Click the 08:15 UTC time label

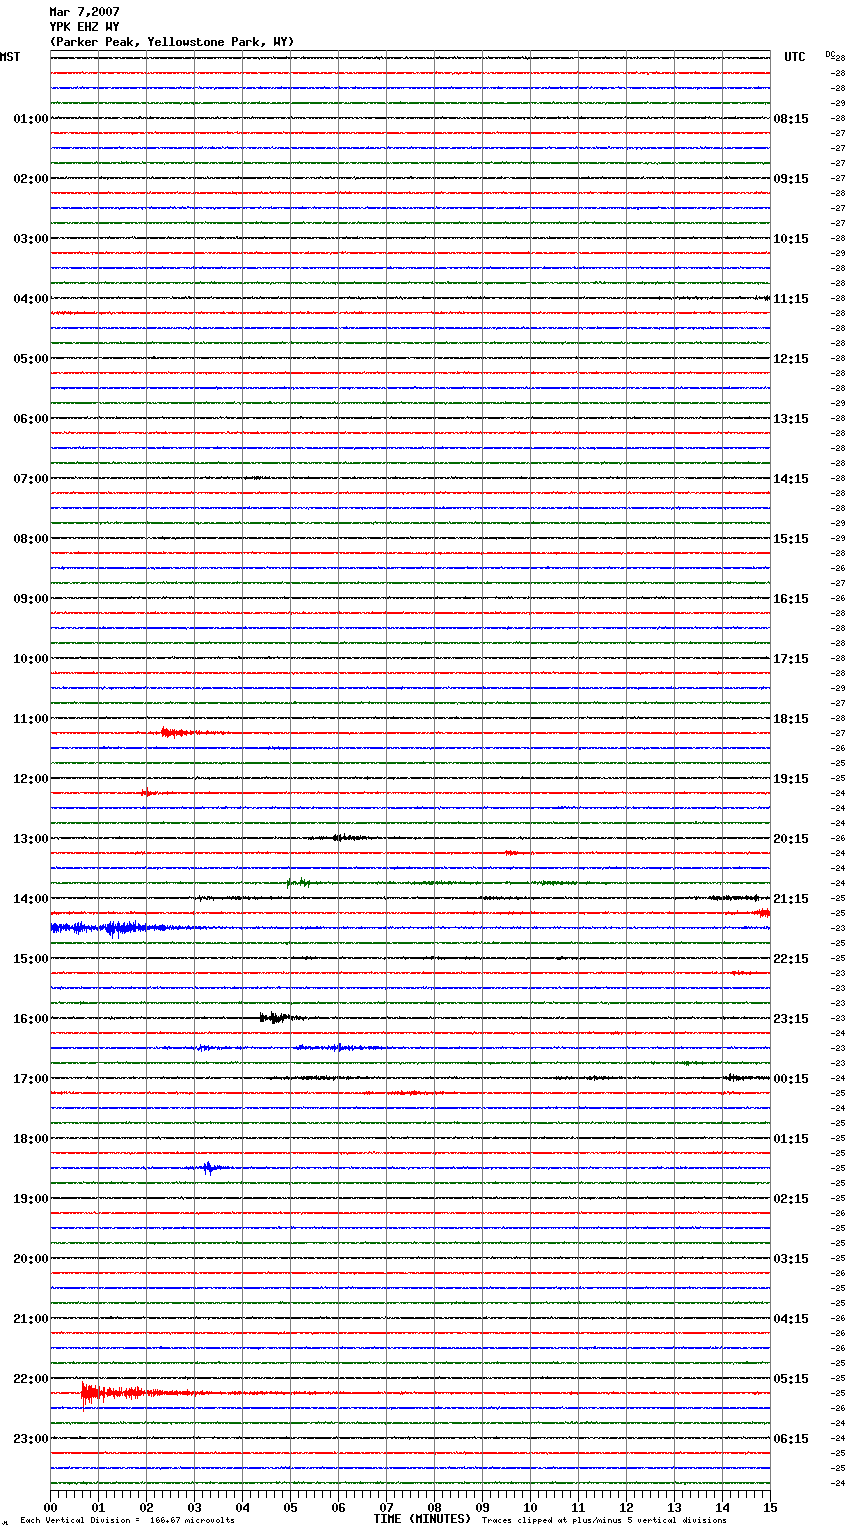click(791, 119)
